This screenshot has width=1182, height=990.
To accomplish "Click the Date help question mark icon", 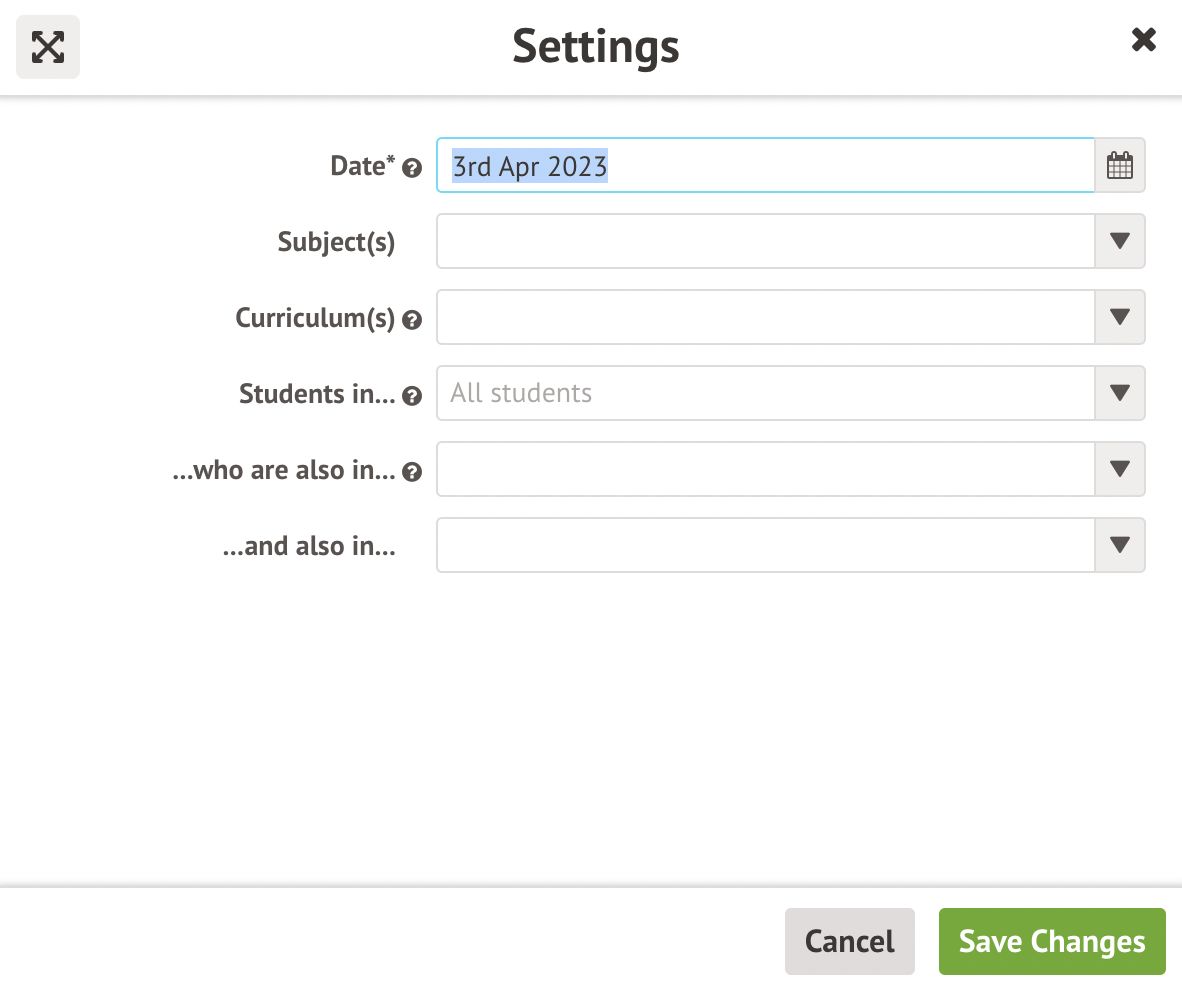I will tap(411, 169).
